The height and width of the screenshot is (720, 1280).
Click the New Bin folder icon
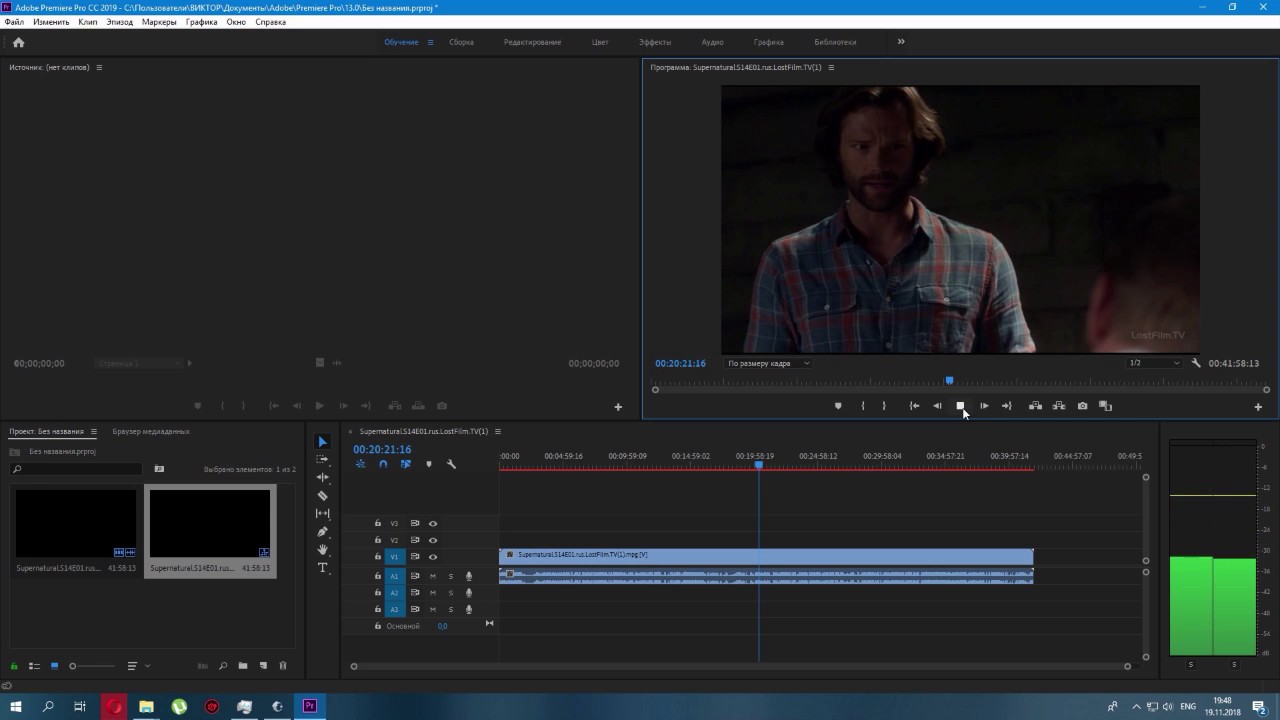[x=243, y=666]
